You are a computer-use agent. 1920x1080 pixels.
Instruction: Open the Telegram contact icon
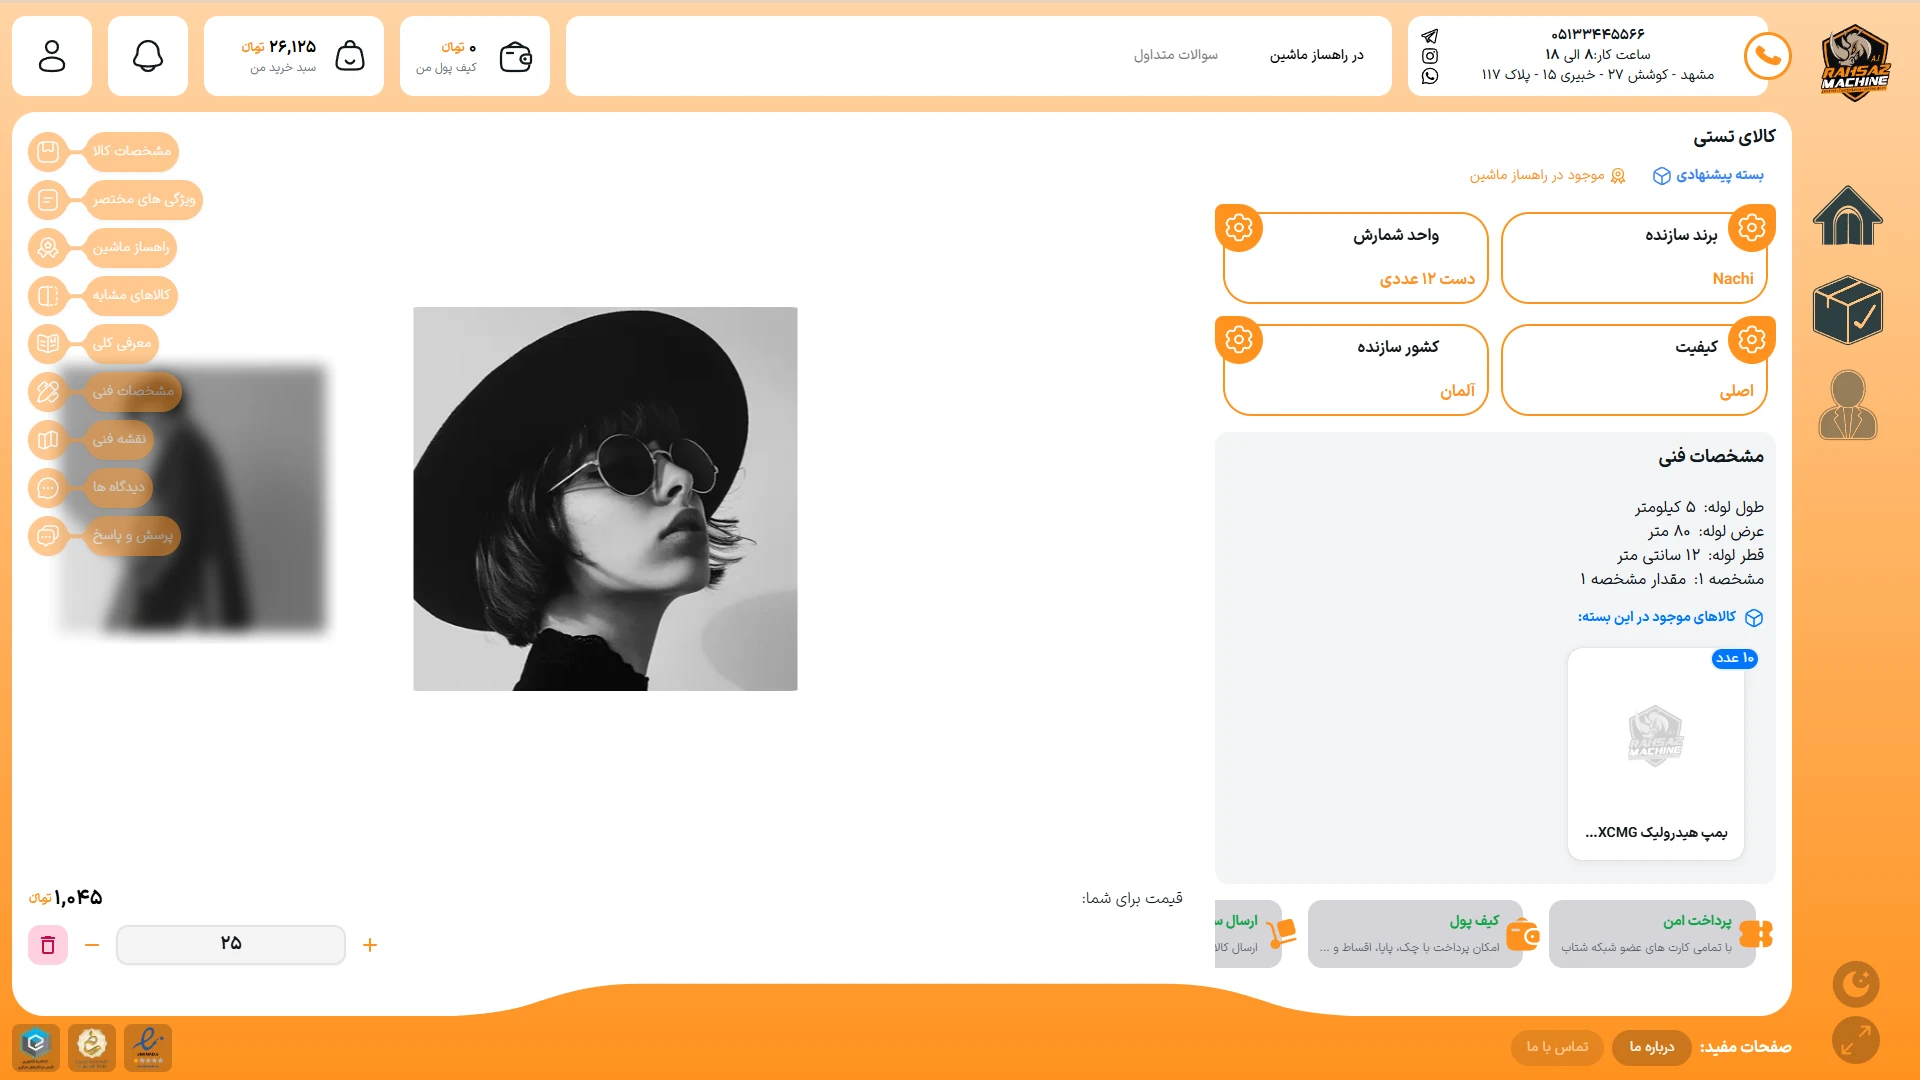(1430, 36)
